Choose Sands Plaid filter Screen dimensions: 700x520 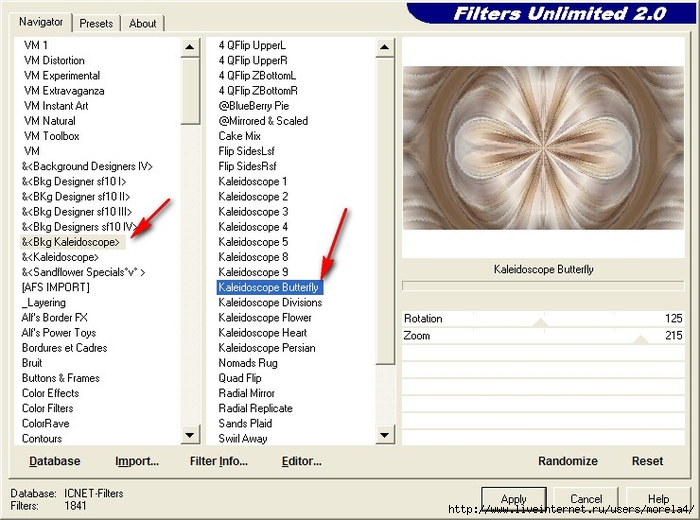[x=245, y=424]
